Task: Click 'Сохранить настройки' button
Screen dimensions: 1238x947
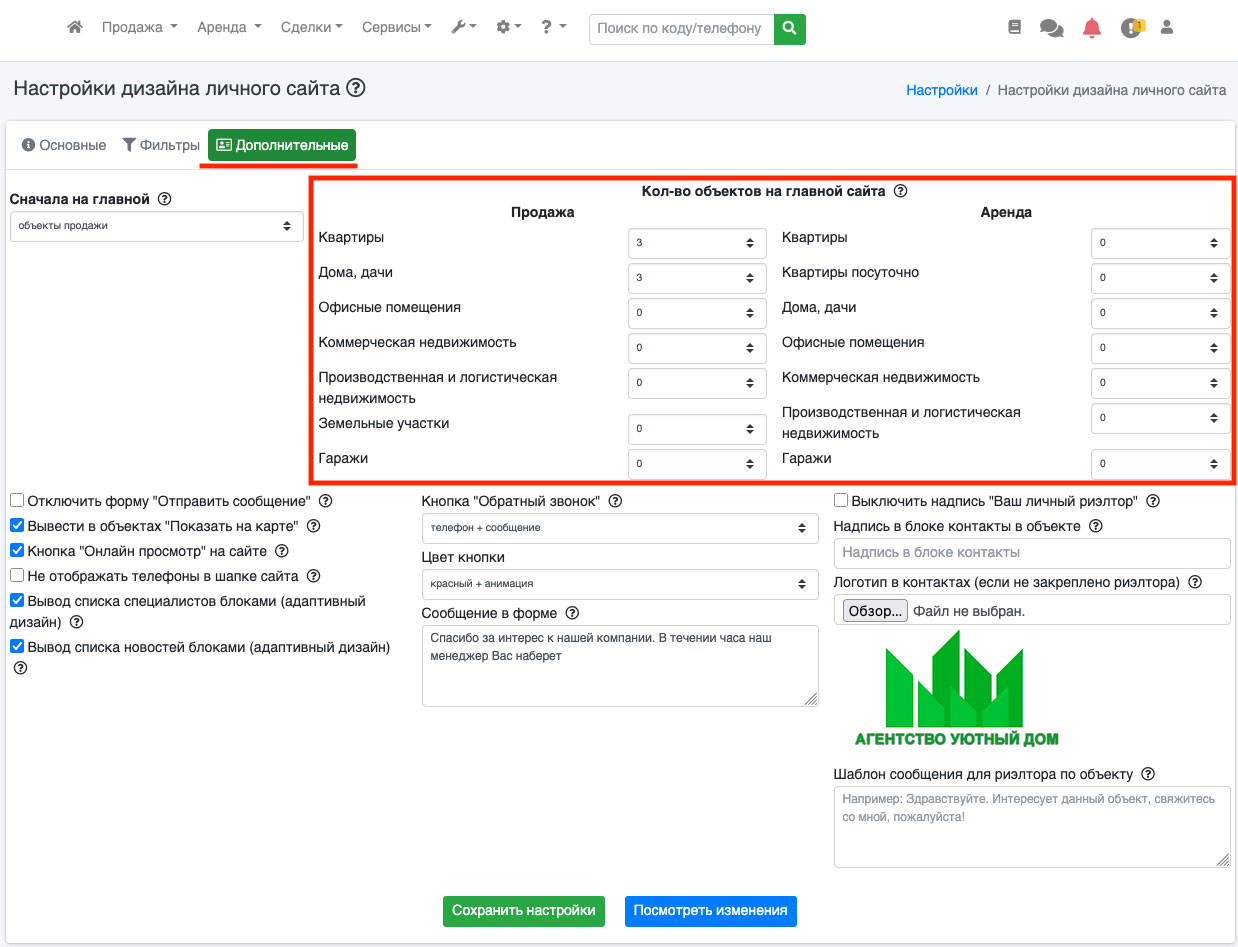Action: (524, 911)
